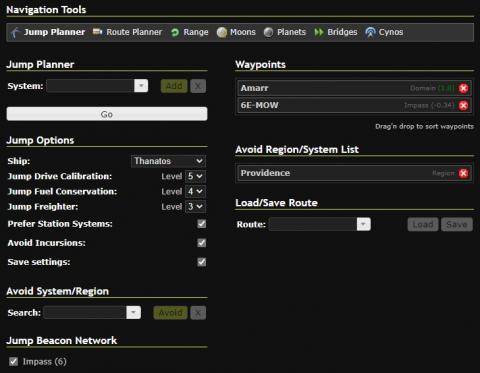Viewport: 480px width, 373px height.
Task: Click the Moons icon
Action: (222, 32)
